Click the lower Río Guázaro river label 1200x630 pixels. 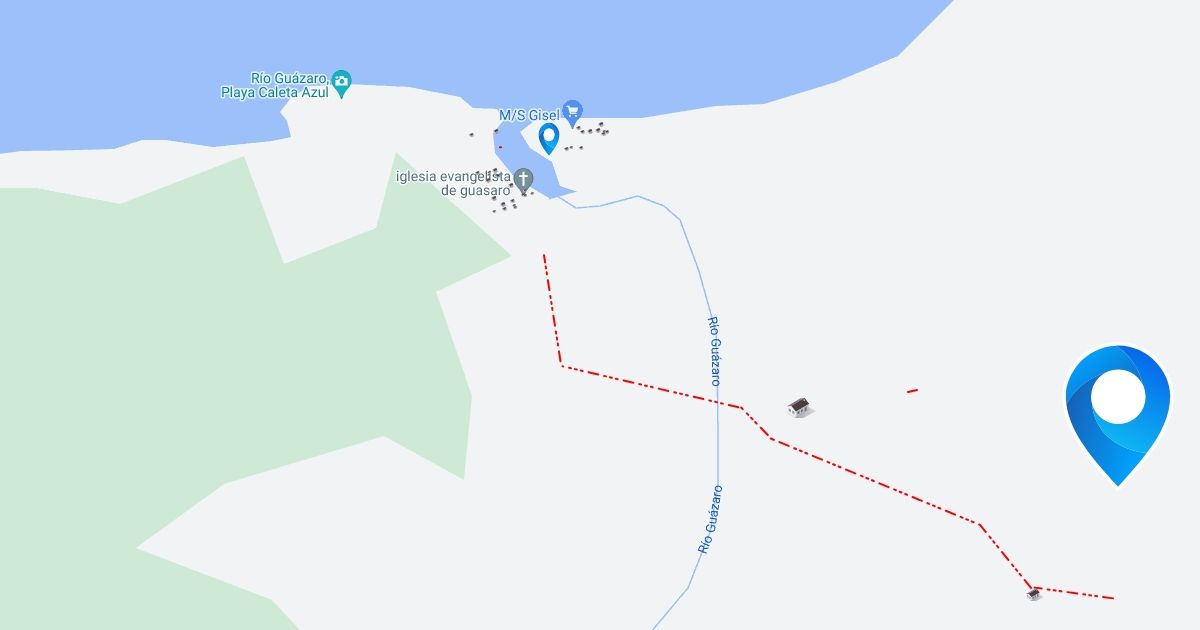pos(709,520)
